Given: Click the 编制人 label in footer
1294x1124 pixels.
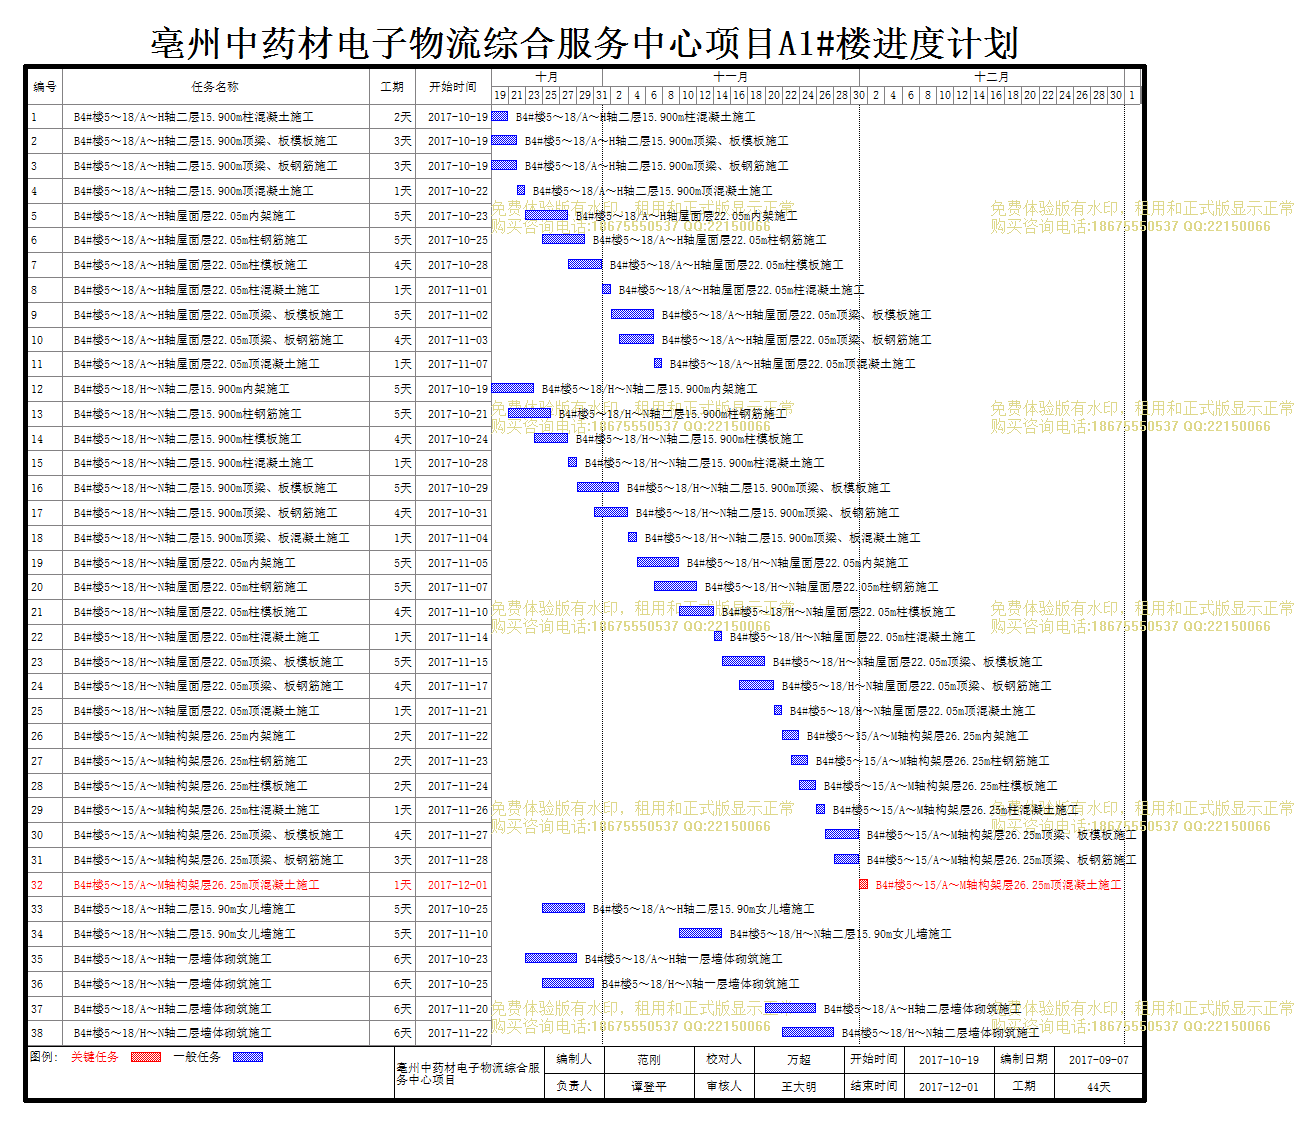Looking at the screenshot, I should coord(574,1059).
